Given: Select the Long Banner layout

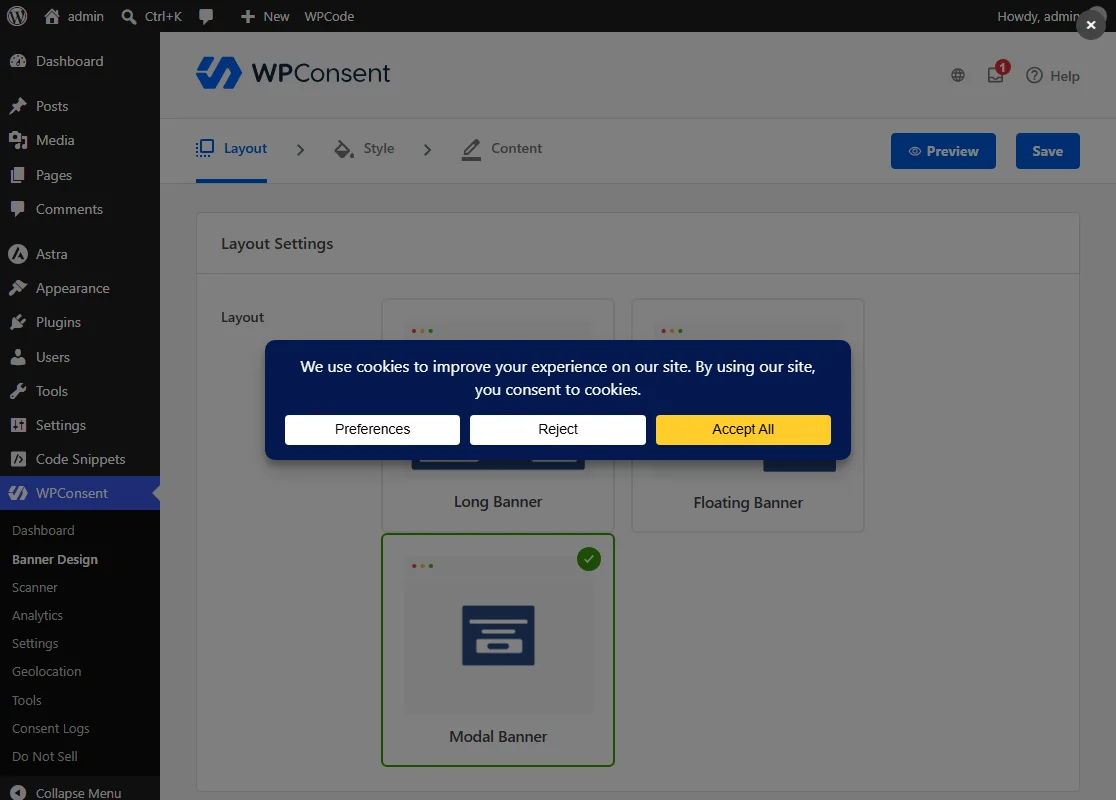Looking at the screenshot, I should click(x=498, y=502).
